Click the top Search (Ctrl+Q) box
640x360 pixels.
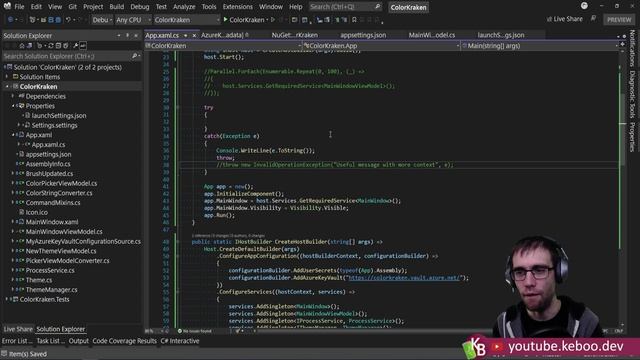[x=345, y=7]
